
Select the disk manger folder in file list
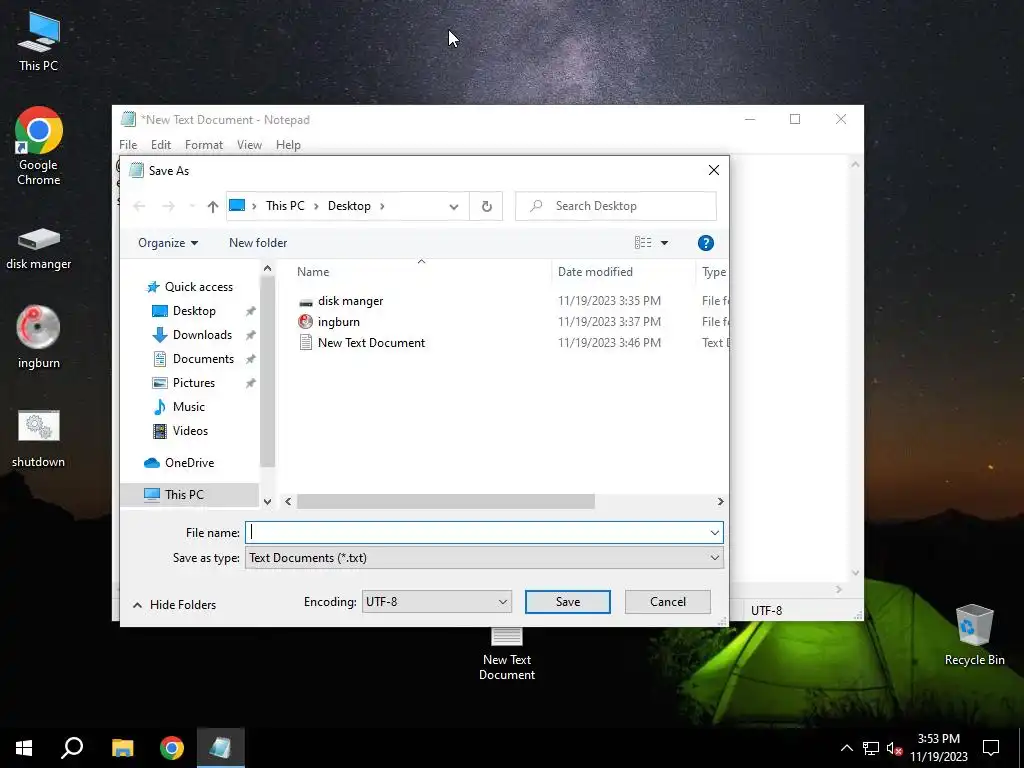pos(350,301)
